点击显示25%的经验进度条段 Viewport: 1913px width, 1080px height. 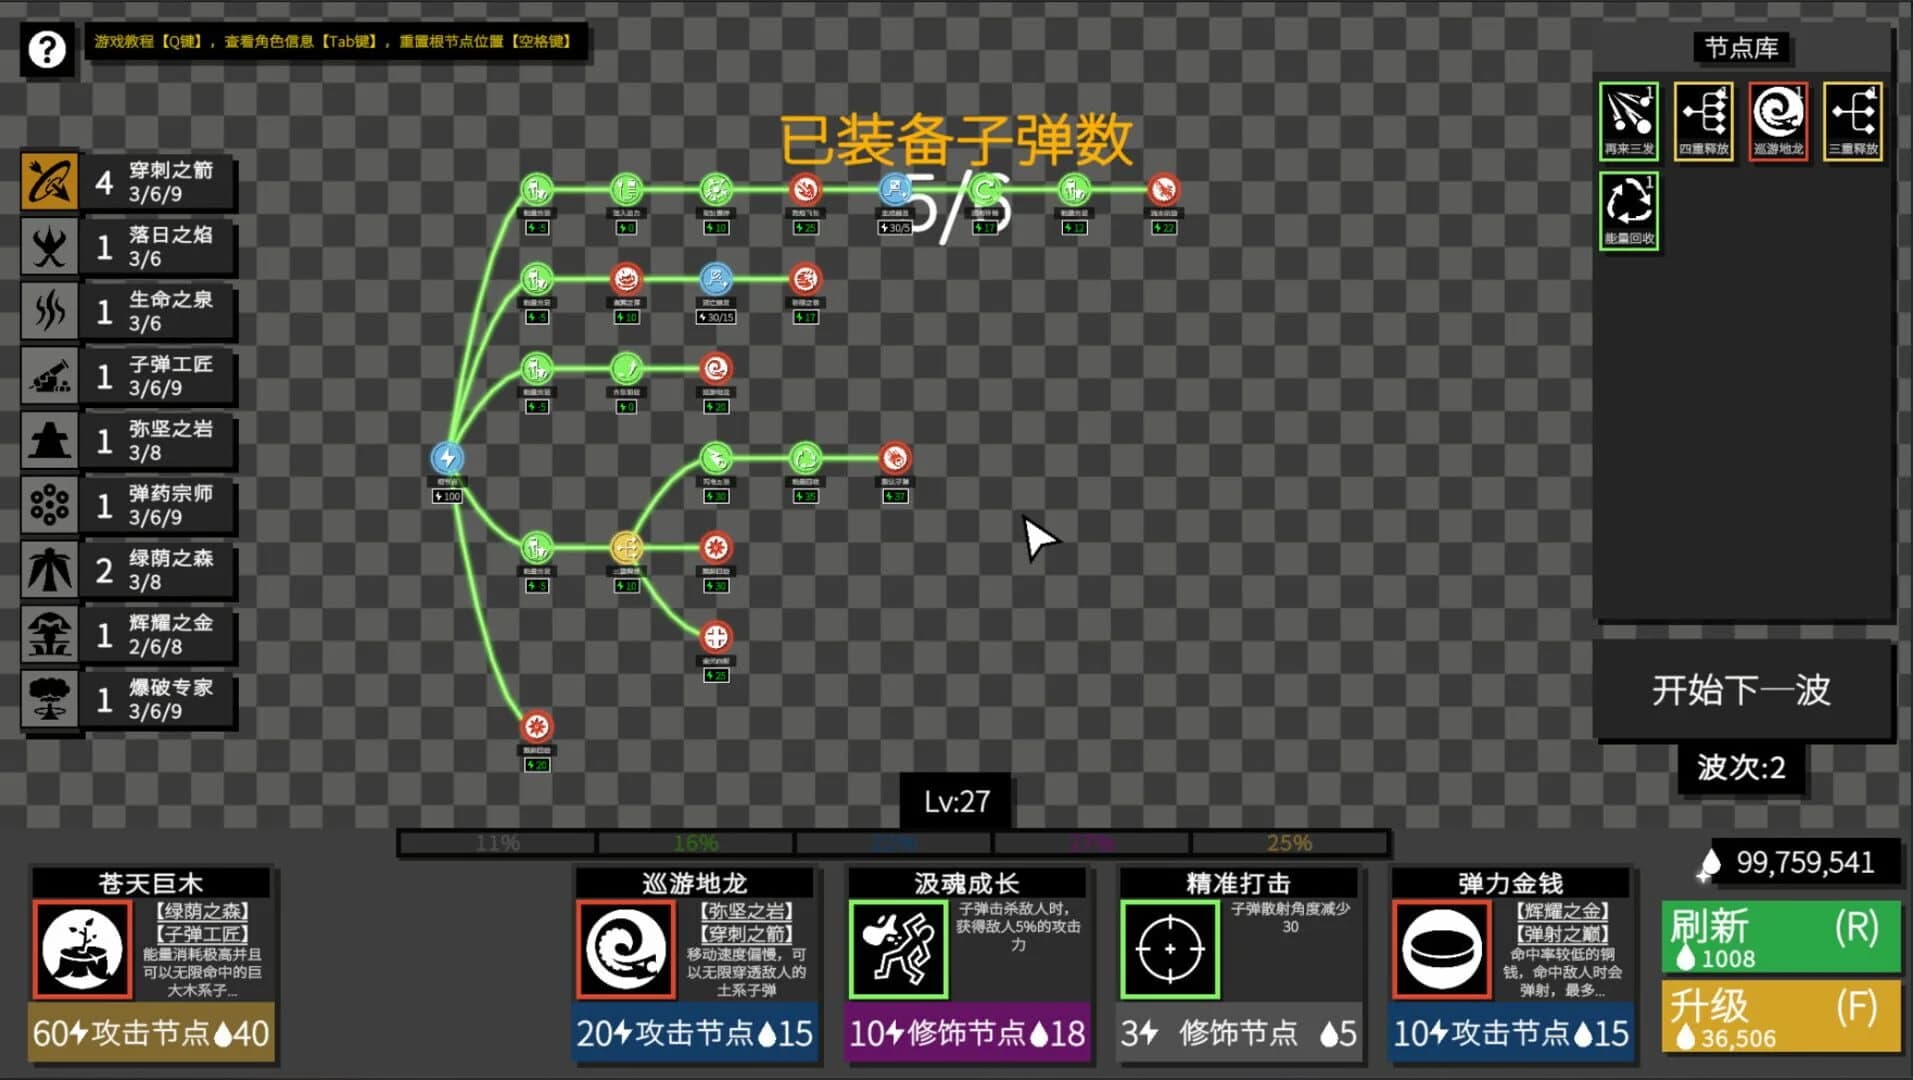pos(1290,843)
